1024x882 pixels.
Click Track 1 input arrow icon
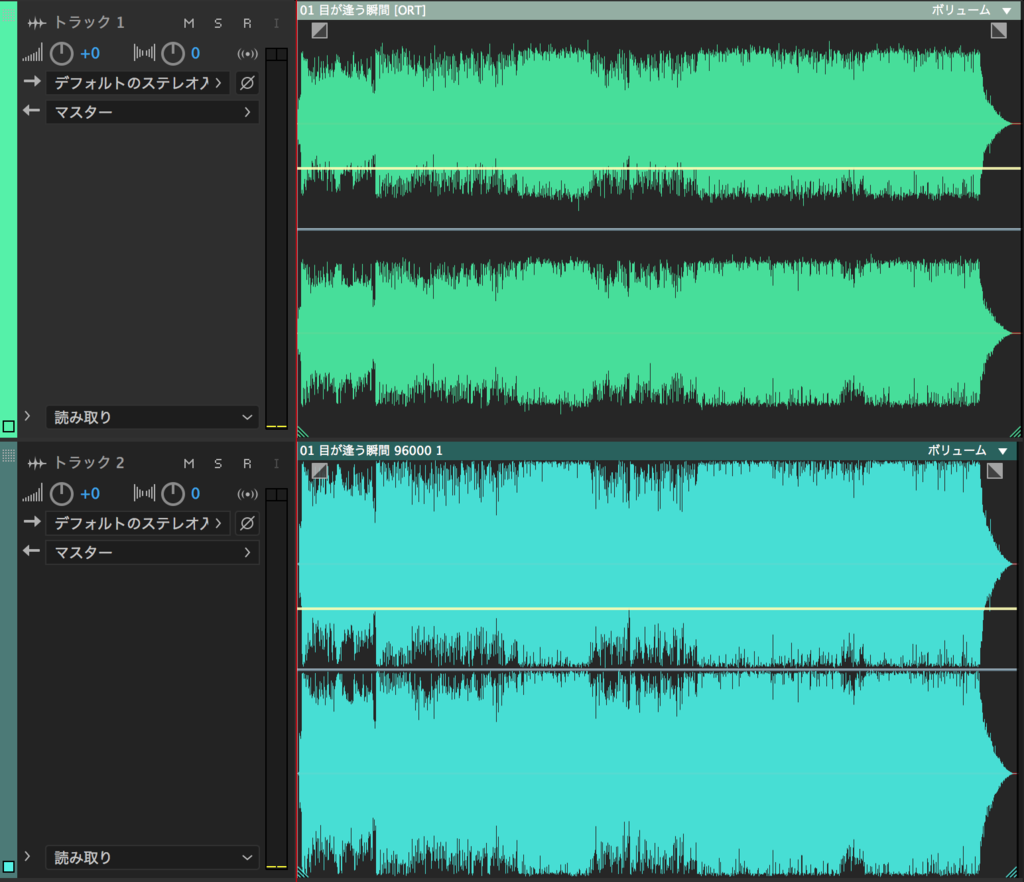[x=32, y=82]
